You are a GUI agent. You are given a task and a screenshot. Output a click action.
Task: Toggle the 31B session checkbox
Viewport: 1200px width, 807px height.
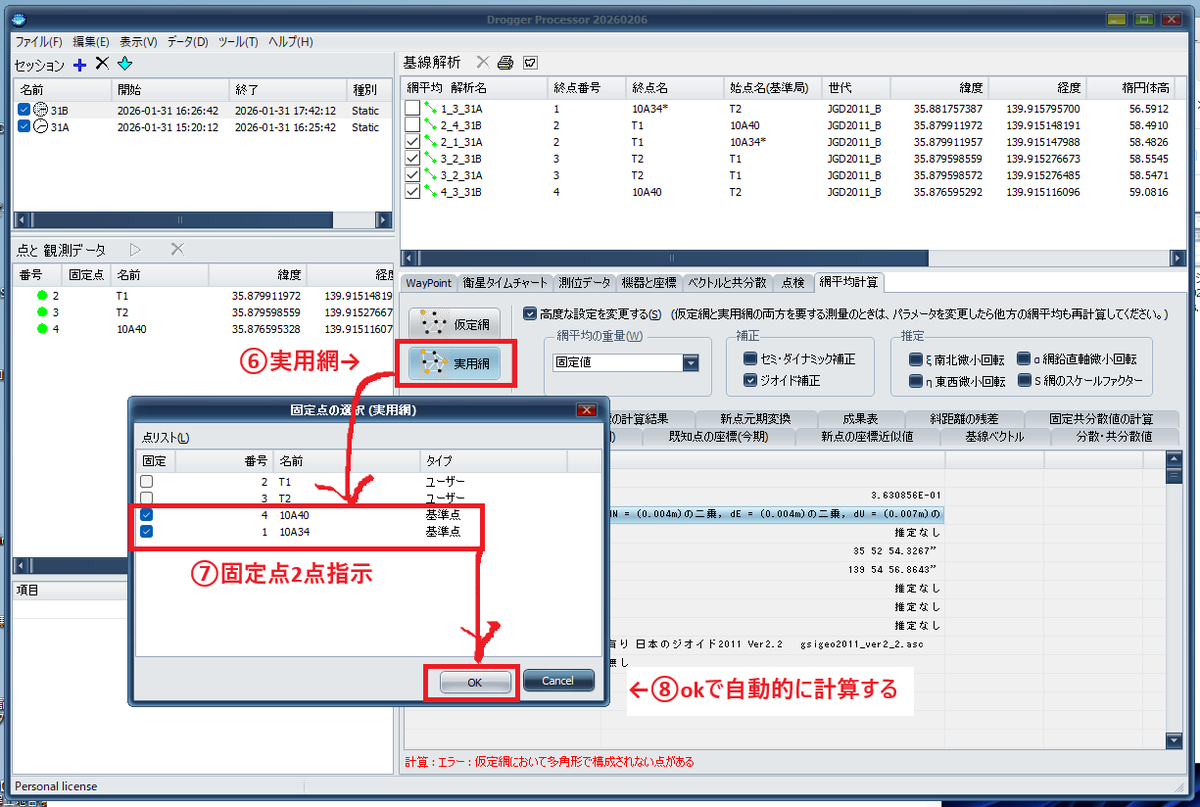24,110
